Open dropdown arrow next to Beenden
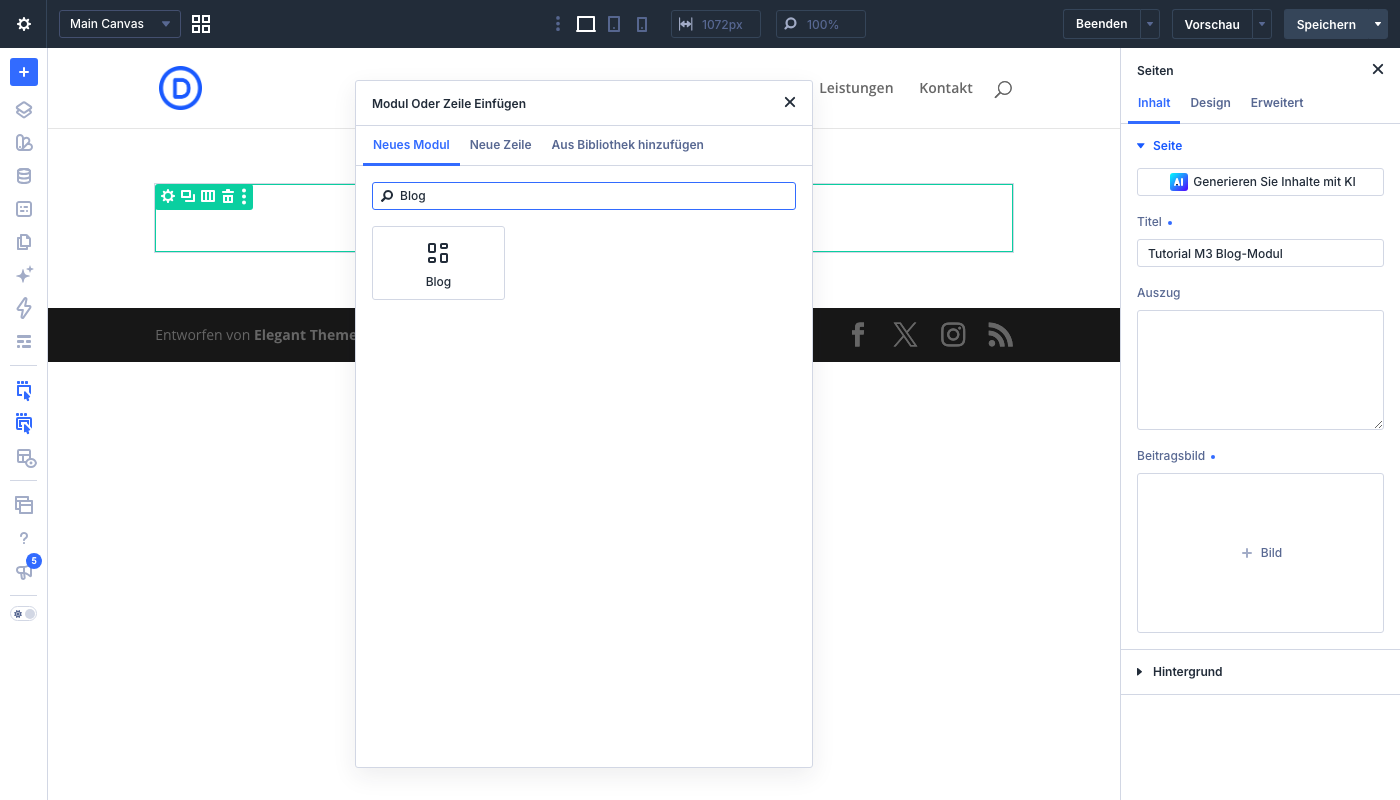 (x=1151, y=24)
